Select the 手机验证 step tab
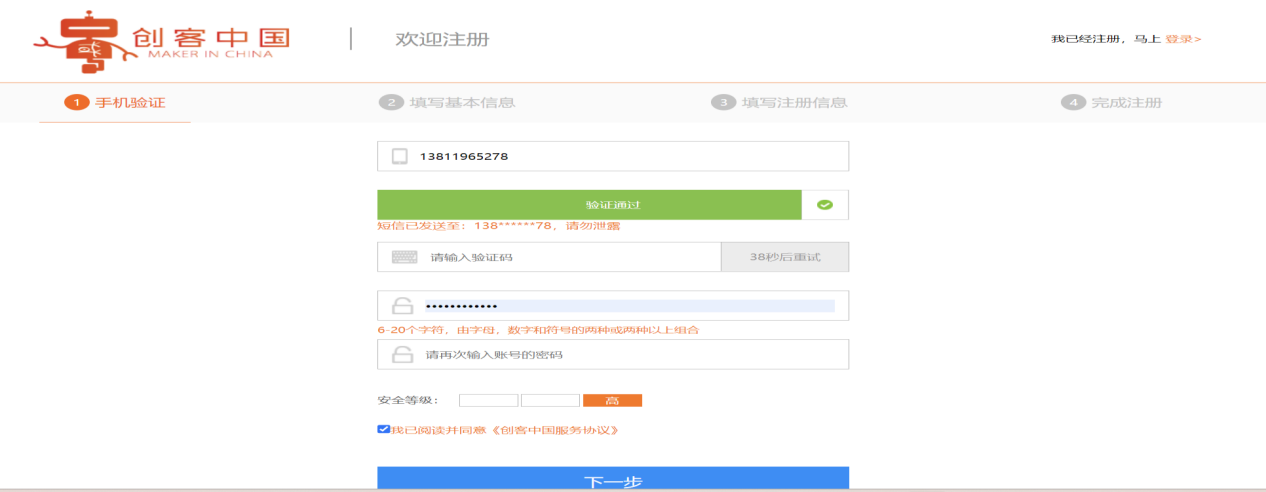1266x492 pixels. [115, 102]
